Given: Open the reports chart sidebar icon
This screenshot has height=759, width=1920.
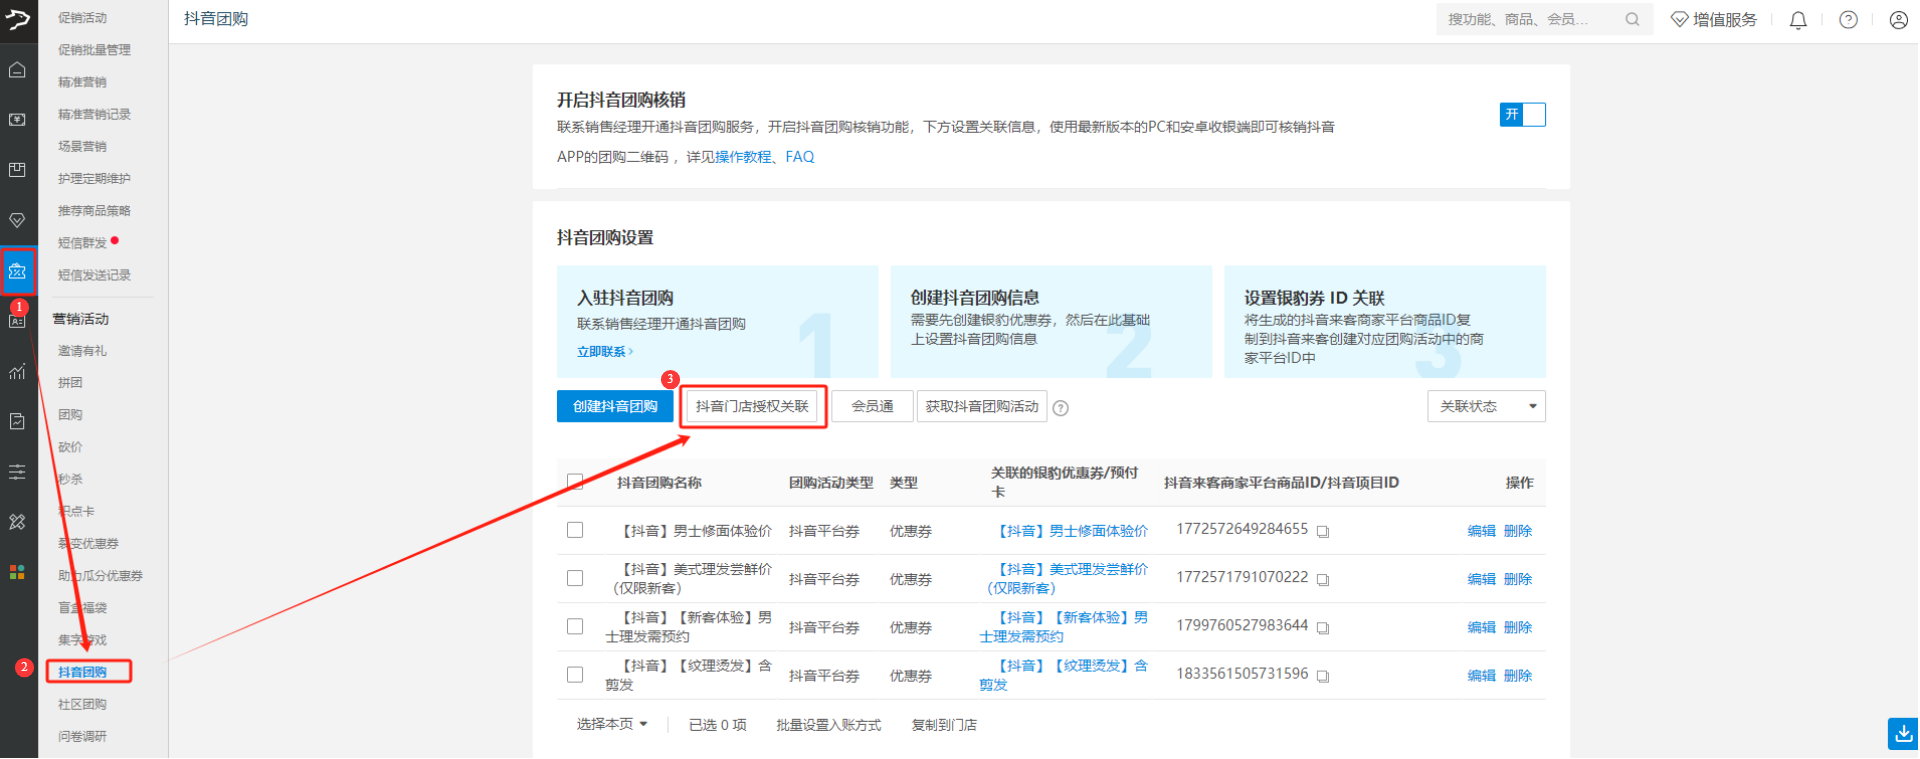Looking at the screenshot, I should (x=17, y=372).
